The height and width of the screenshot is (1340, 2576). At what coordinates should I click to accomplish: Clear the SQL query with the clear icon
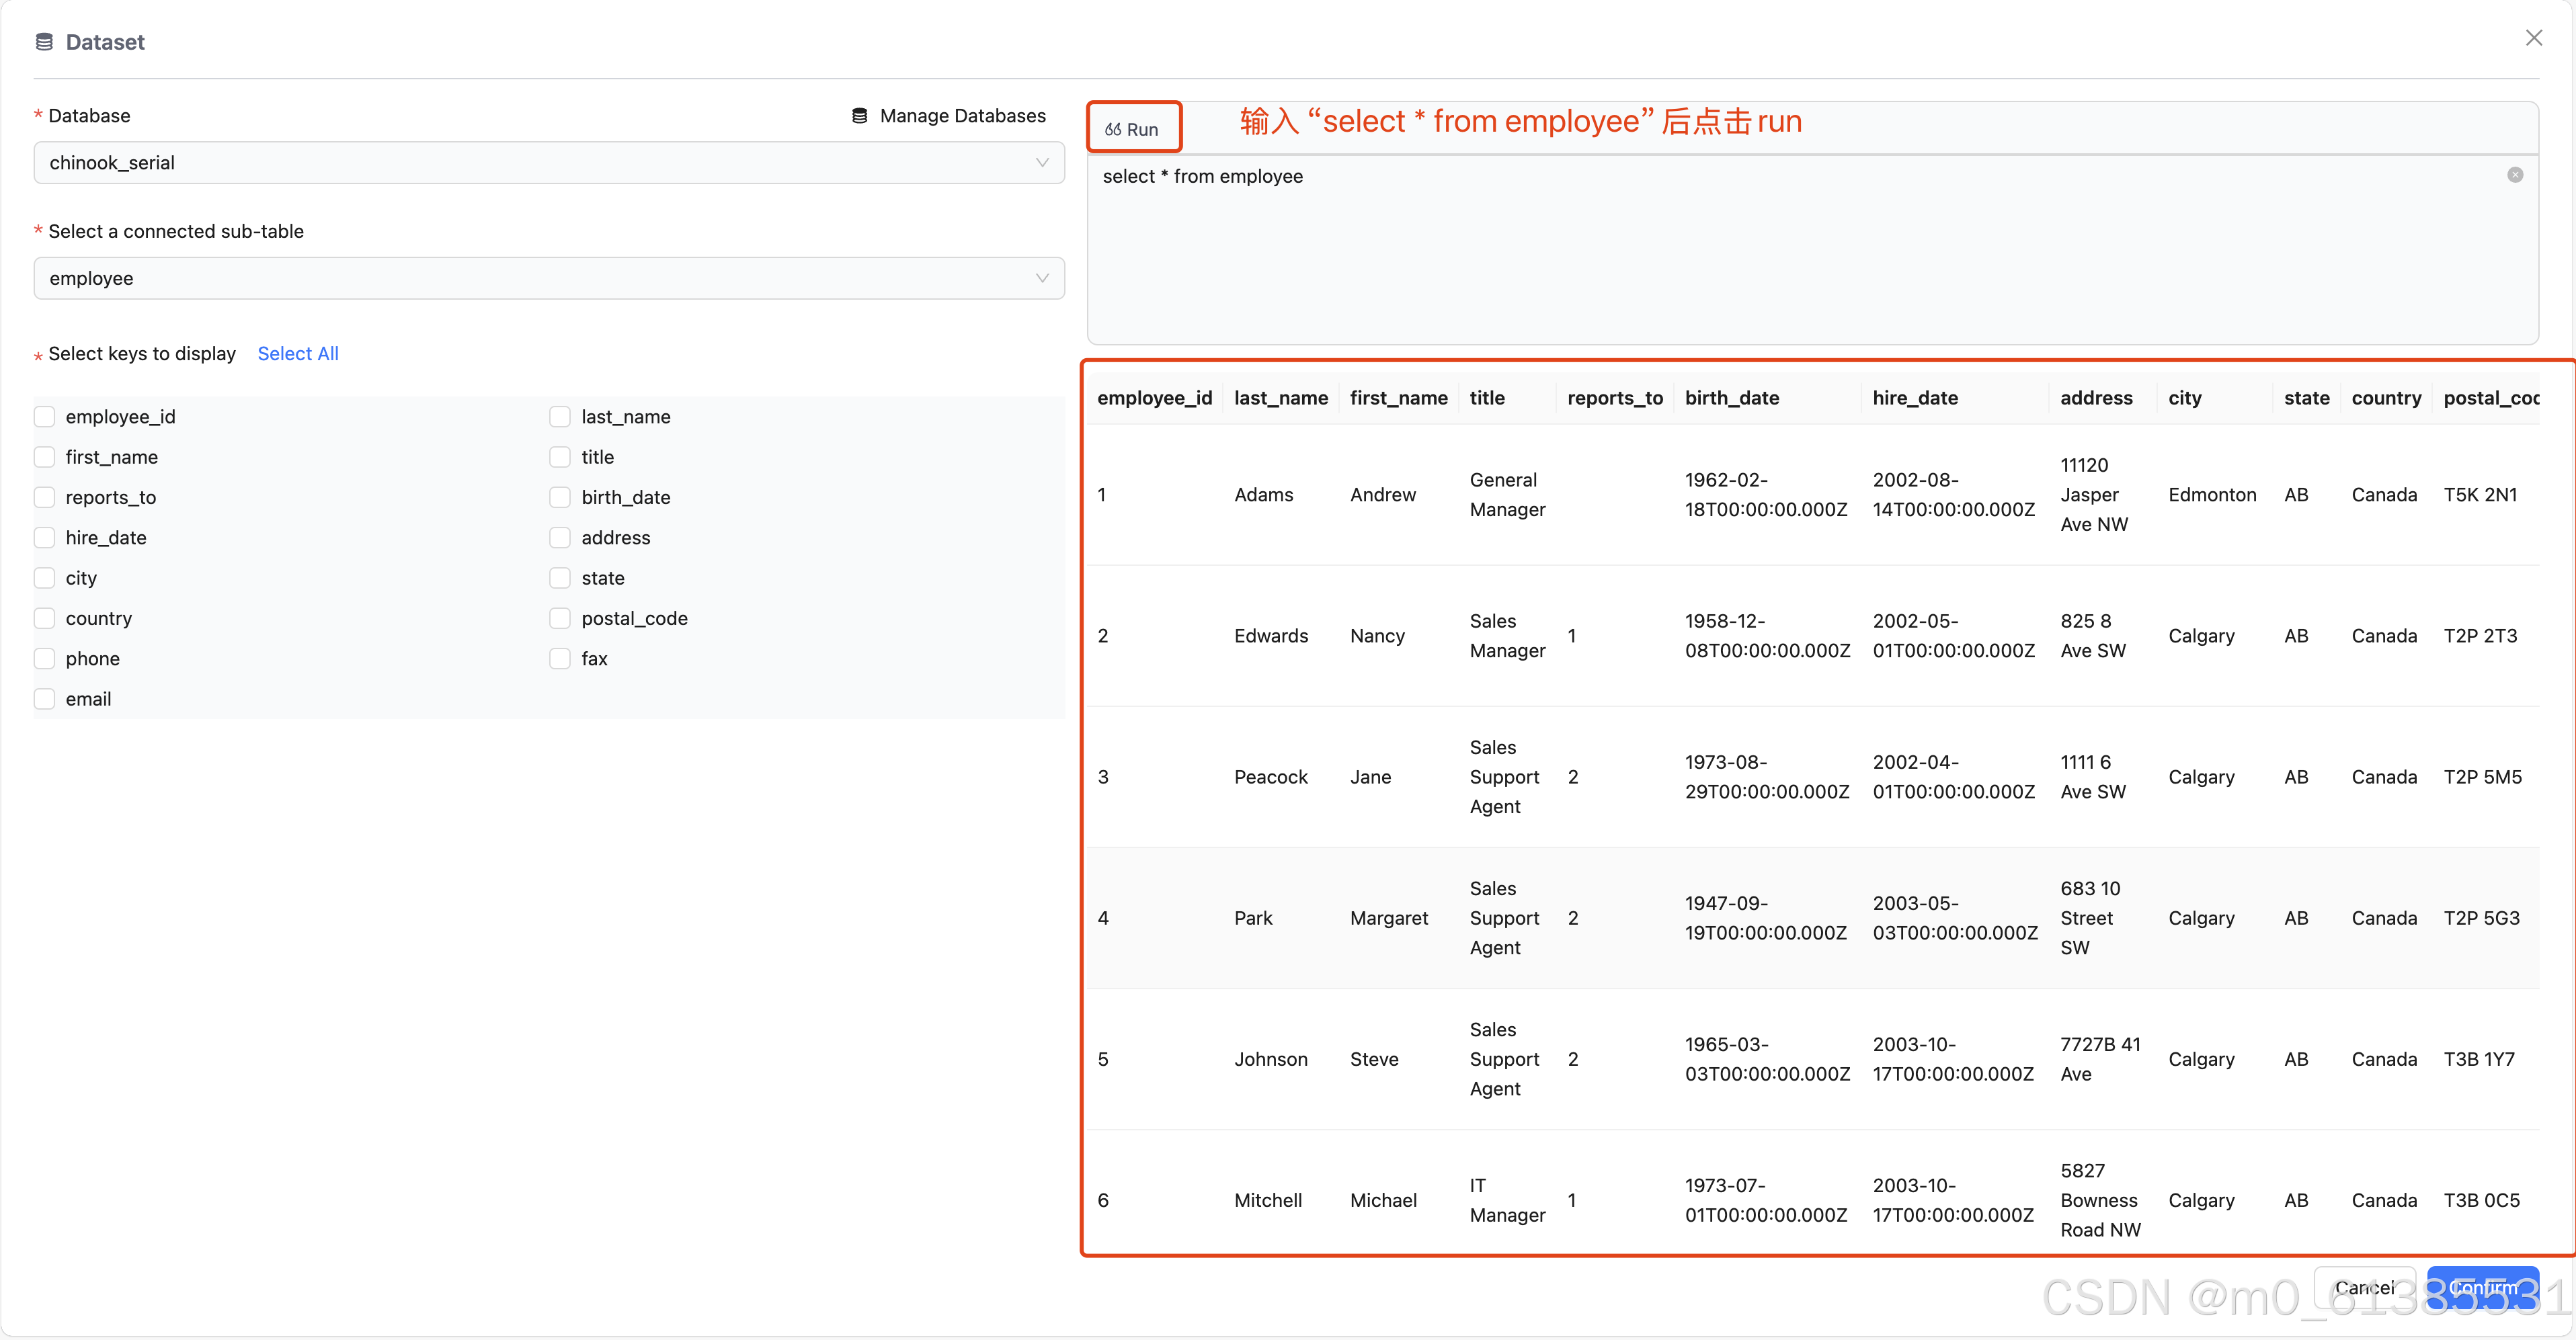[2514, 175]
